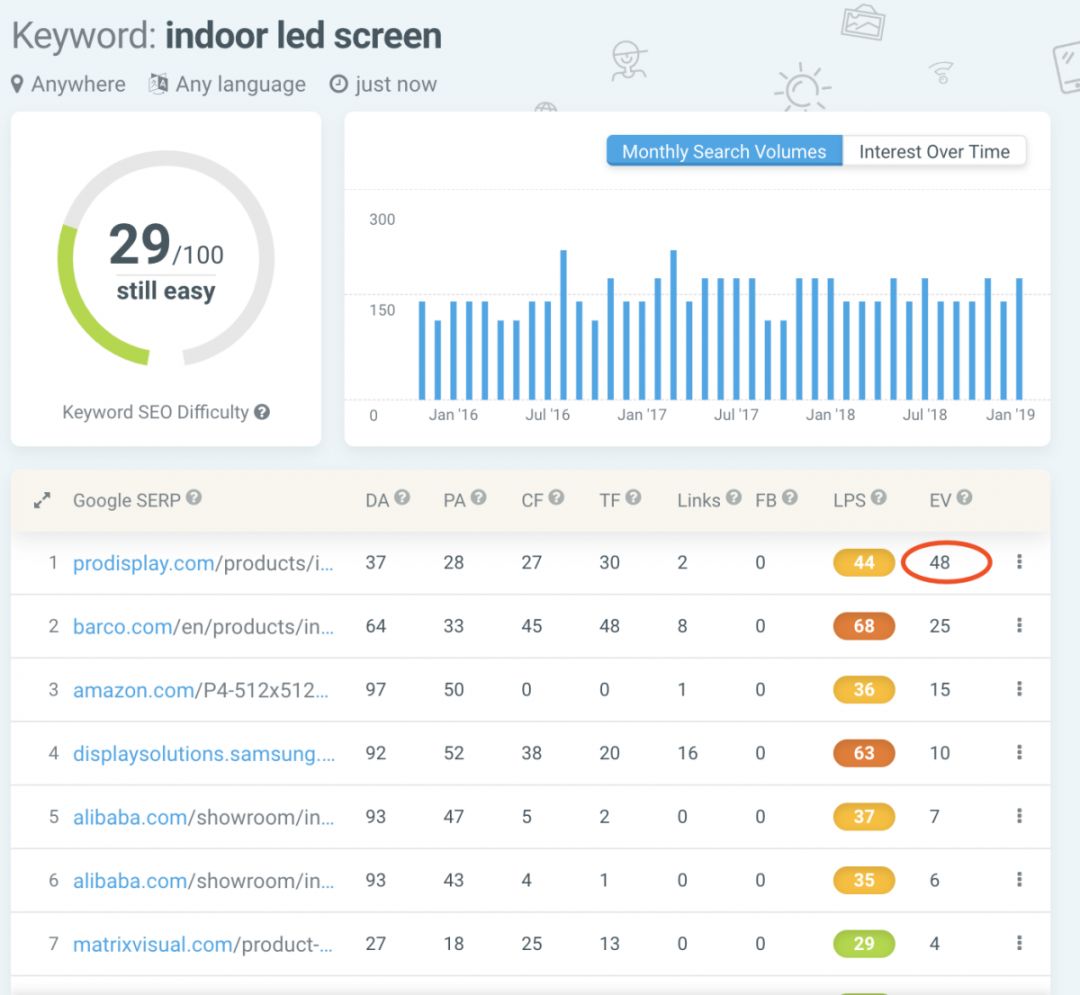Click the EV value 48 for prodisplay.com

coord(939,563)
